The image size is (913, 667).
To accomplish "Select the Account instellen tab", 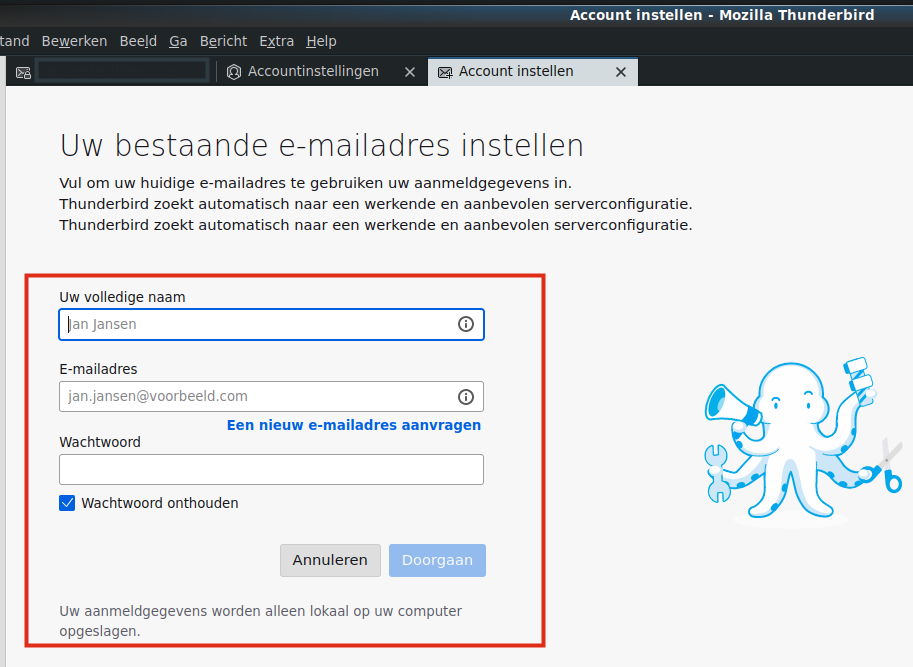I will point(533,72).
